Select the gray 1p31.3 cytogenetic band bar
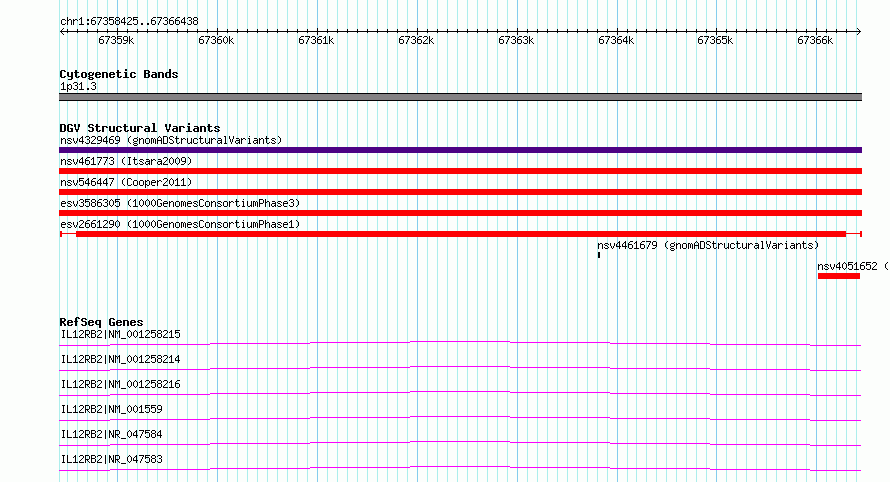This screenshot has width=890, height=482. click(460, 97)
